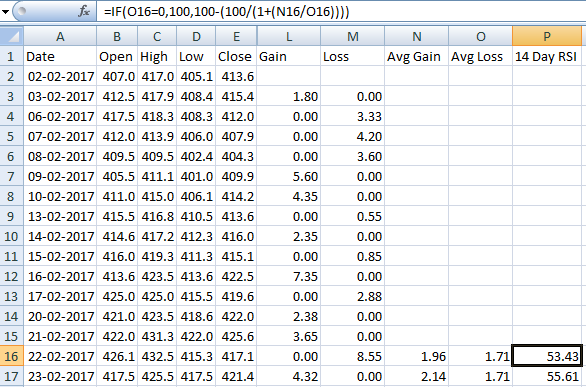
Task: Select column L header
Action: coord(289,36)
